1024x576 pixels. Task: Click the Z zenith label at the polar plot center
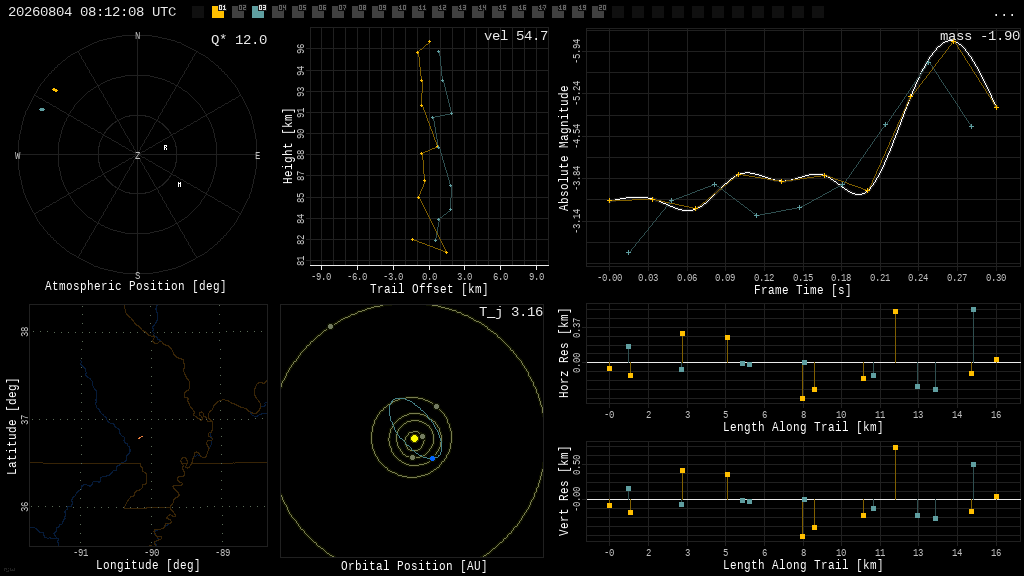click(137, 155)
